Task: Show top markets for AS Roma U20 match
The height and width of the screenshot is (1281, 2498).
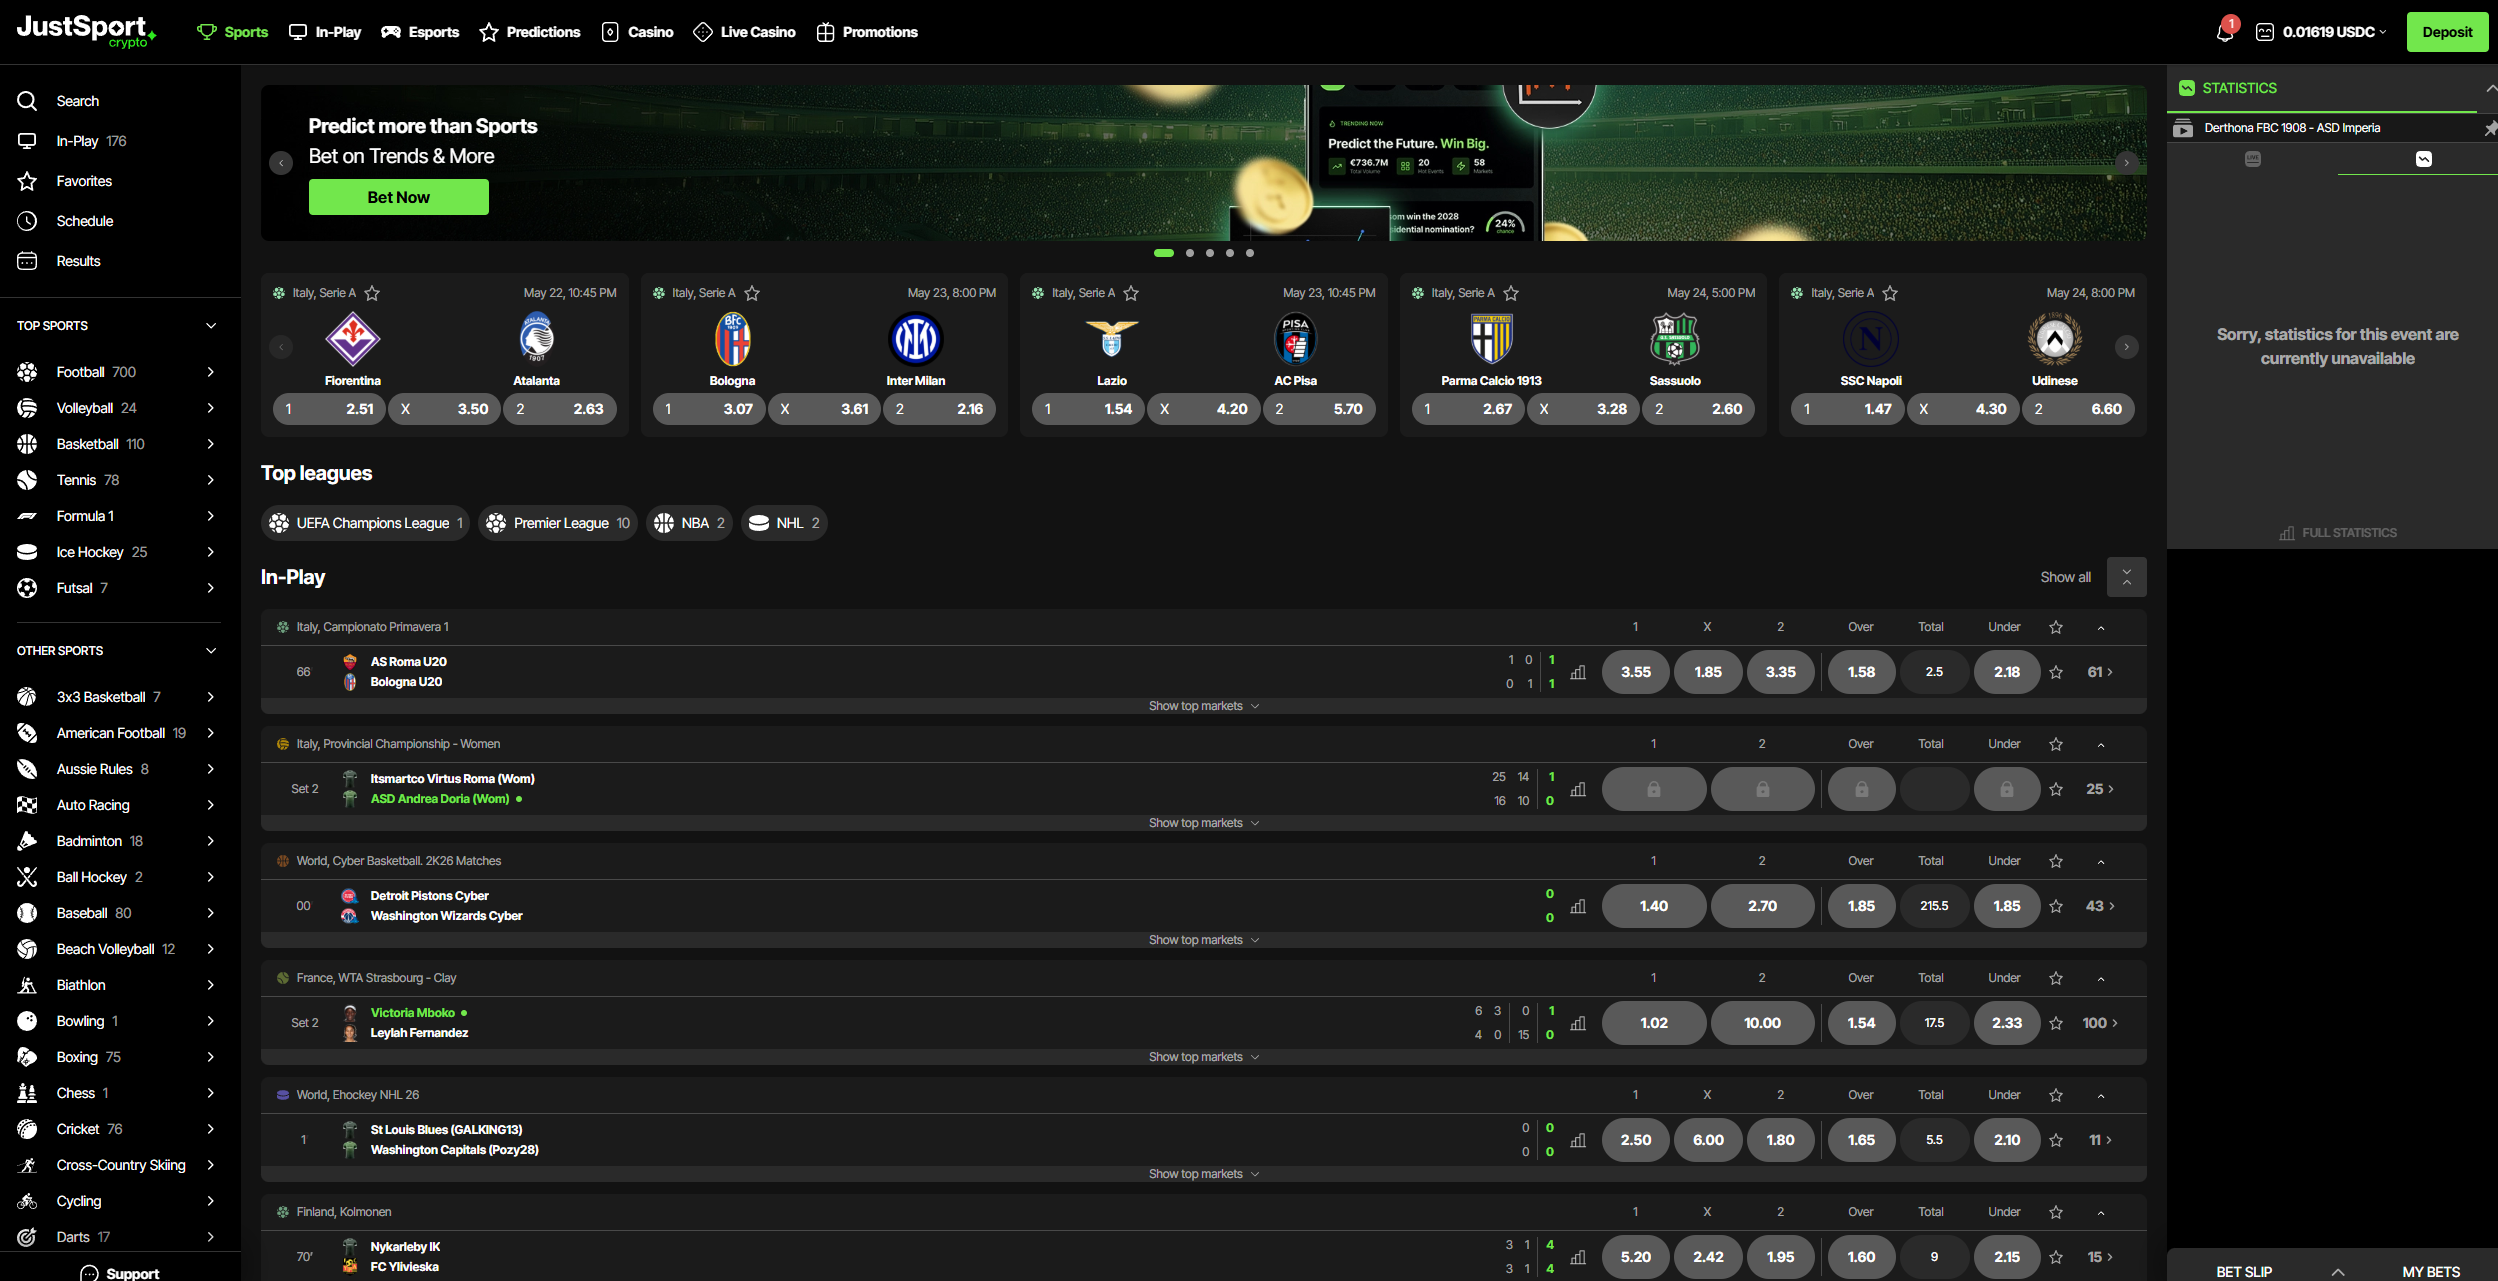Action: (x=1203, y=706)
